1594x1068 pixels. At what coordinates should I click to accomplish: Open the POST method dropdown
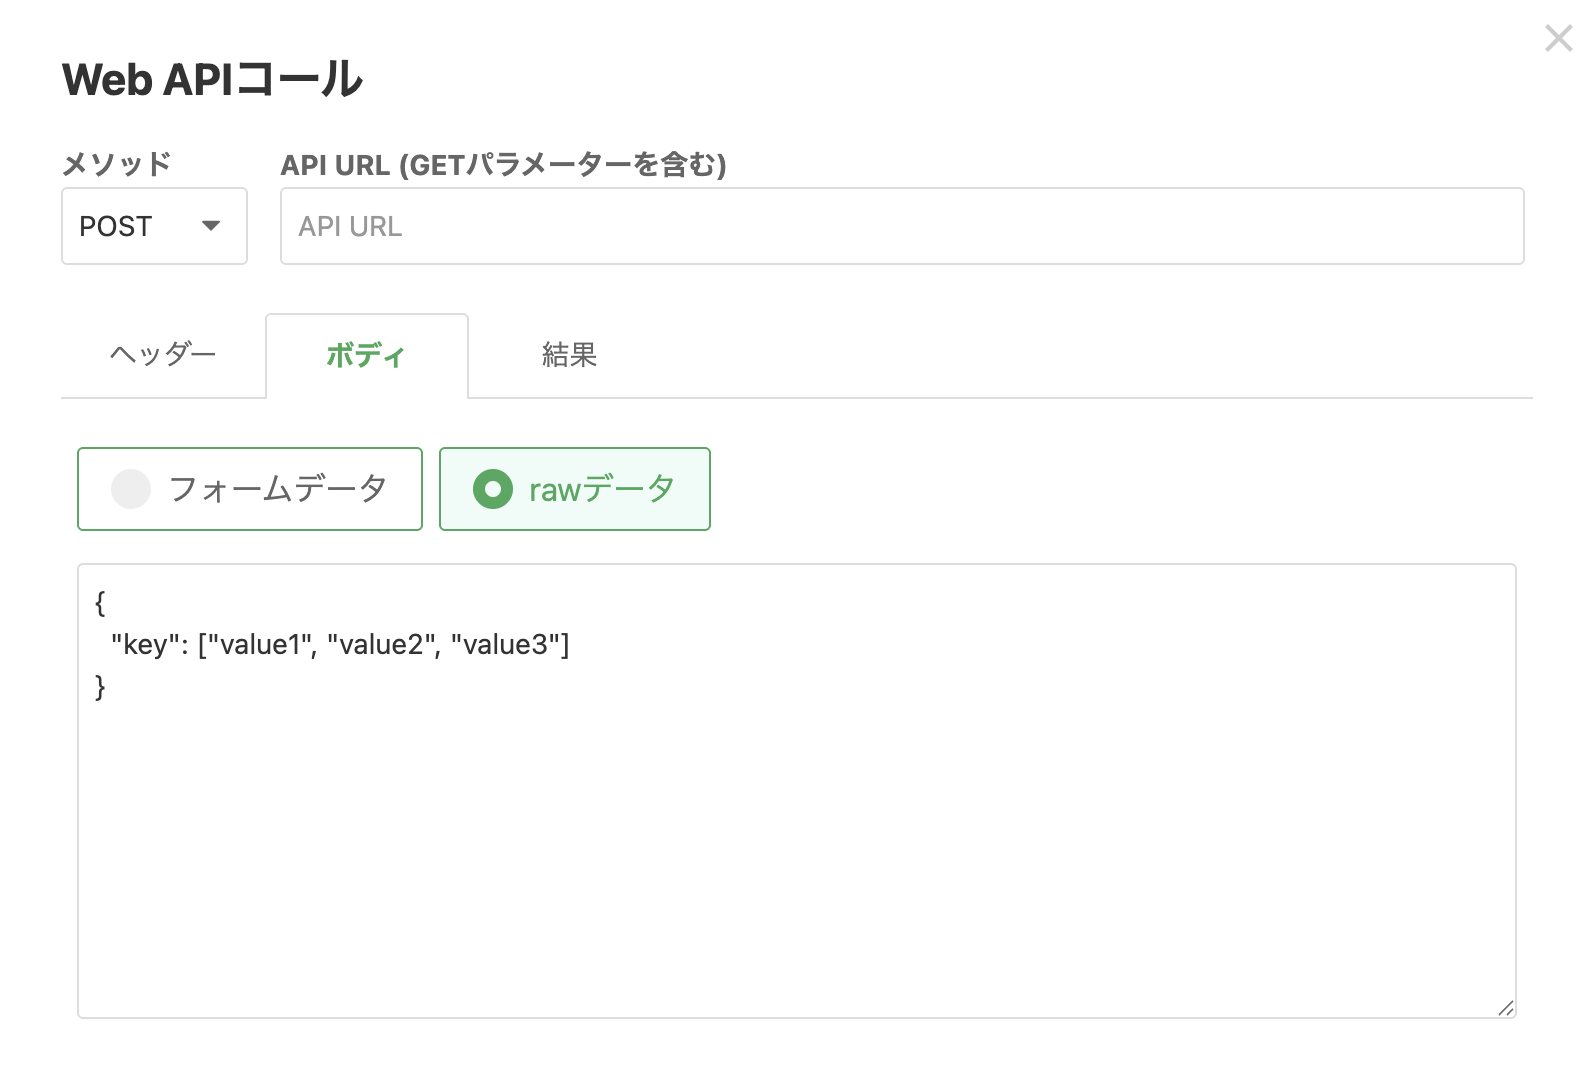coord(154,226)
